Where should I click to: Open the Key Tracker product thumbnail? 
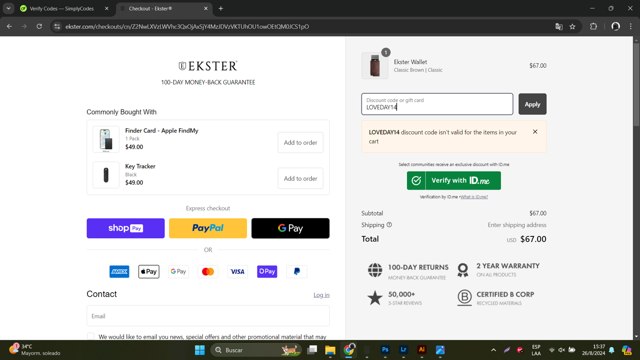tap(106, 175)
